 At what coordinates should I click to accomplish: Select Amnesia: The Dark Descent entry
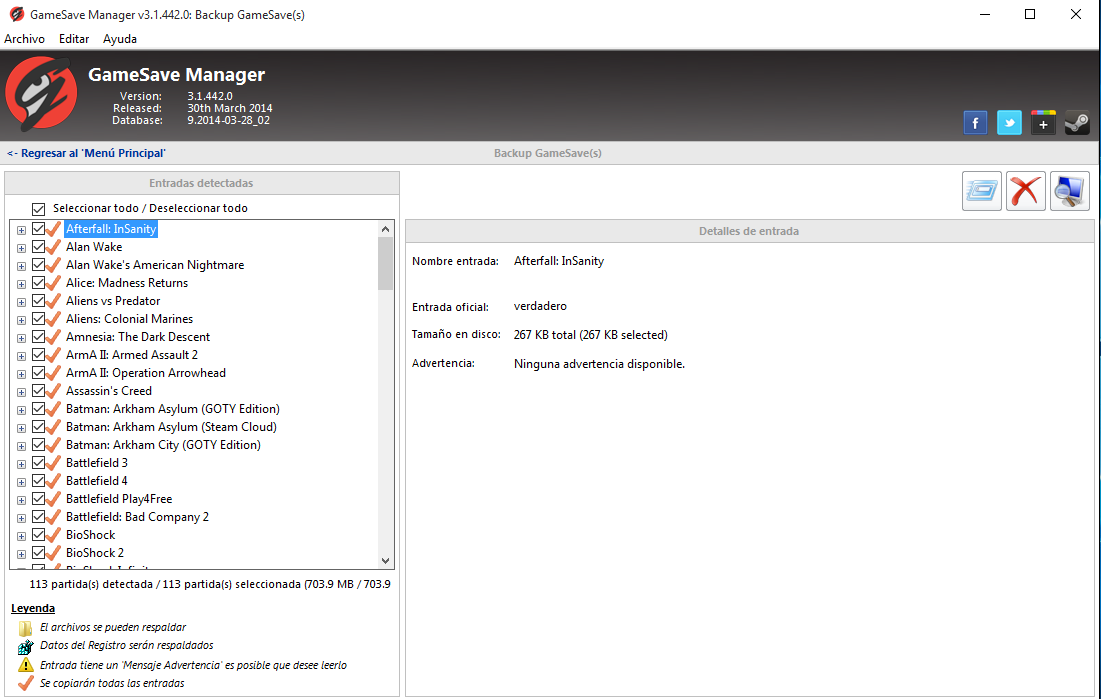(x=138, y=337)
